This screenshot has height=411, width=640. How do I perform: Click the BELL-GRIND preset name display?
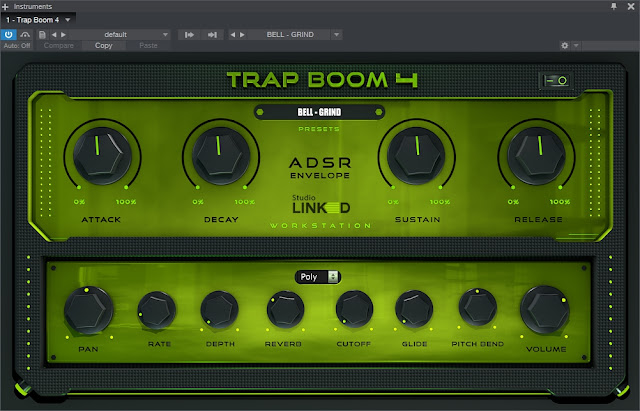click(x=319, y=112)
